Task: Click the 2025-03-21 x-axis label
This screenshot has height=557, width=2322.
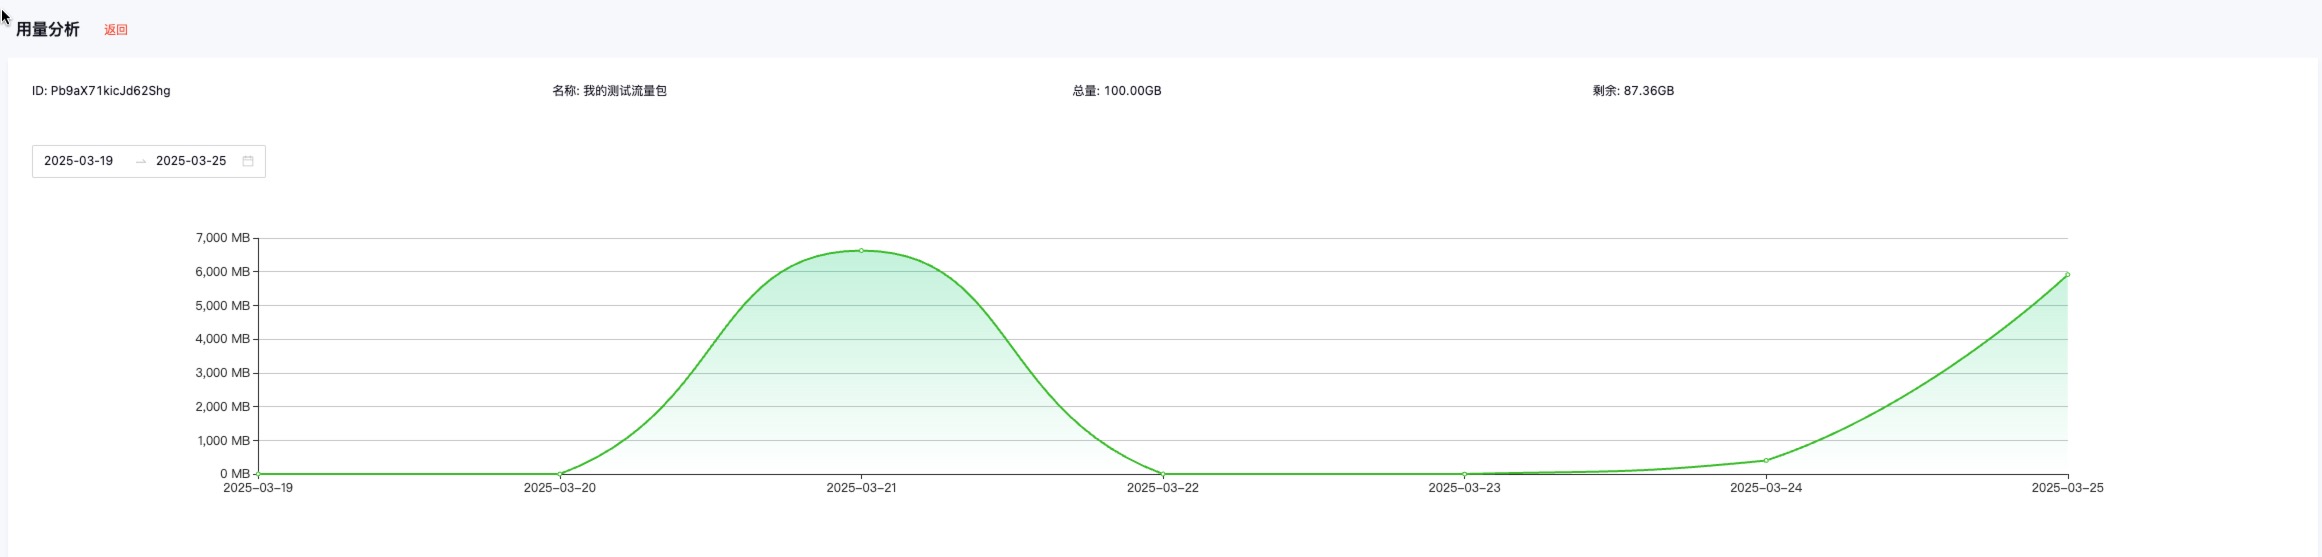Action: (861, 488)
